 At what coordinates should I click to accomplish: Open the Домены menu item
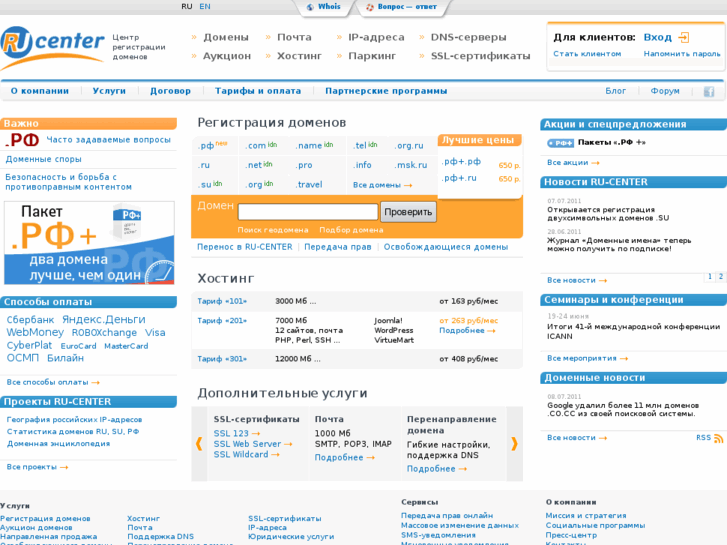[226, 37]
